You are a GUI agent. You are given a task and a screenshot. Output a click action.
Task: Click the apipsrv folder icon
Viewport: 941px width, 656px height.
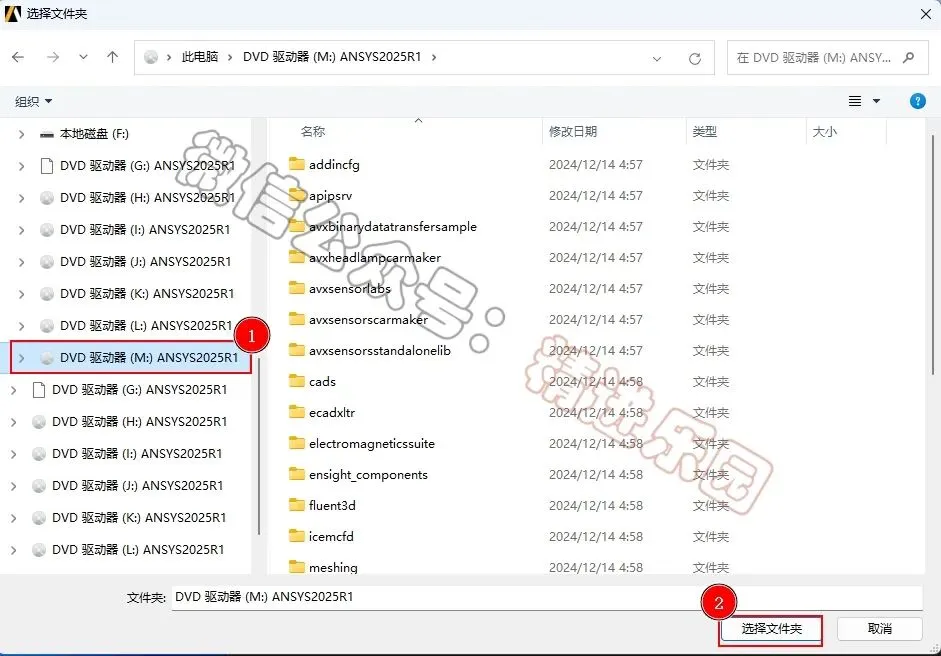point(296,195)
